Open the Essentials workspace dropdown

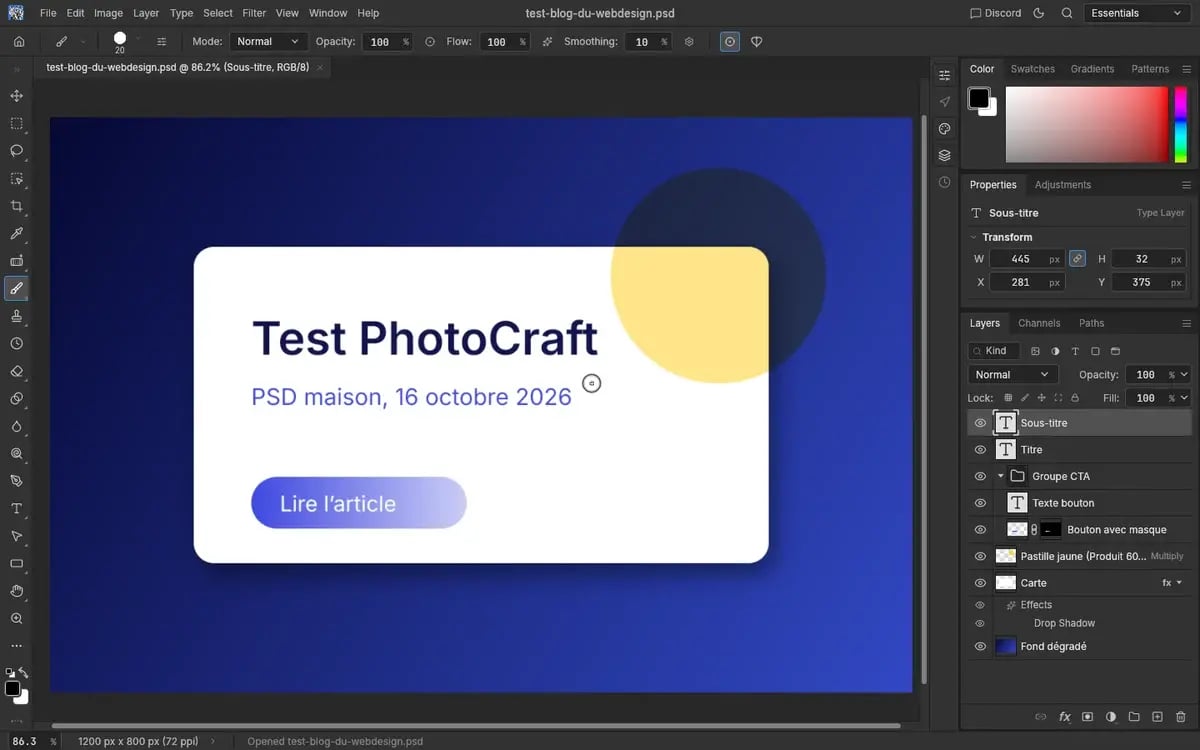[1135, 13]
